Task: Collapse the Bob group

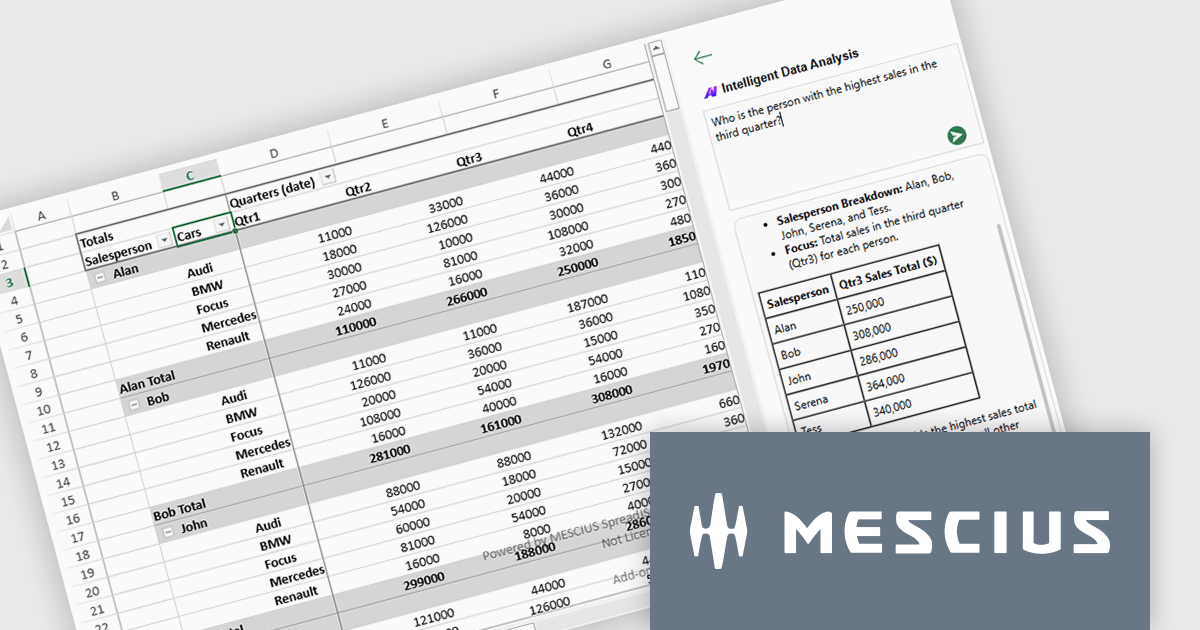Action: tap(135, 404)
